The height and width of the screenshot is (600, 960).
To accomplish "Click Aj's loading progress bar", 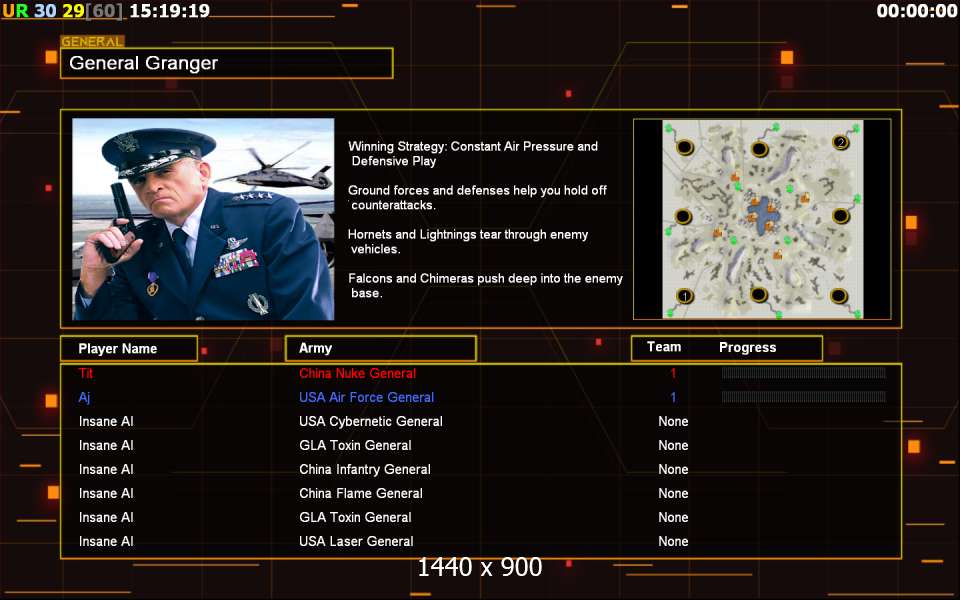I will (804, 397).
